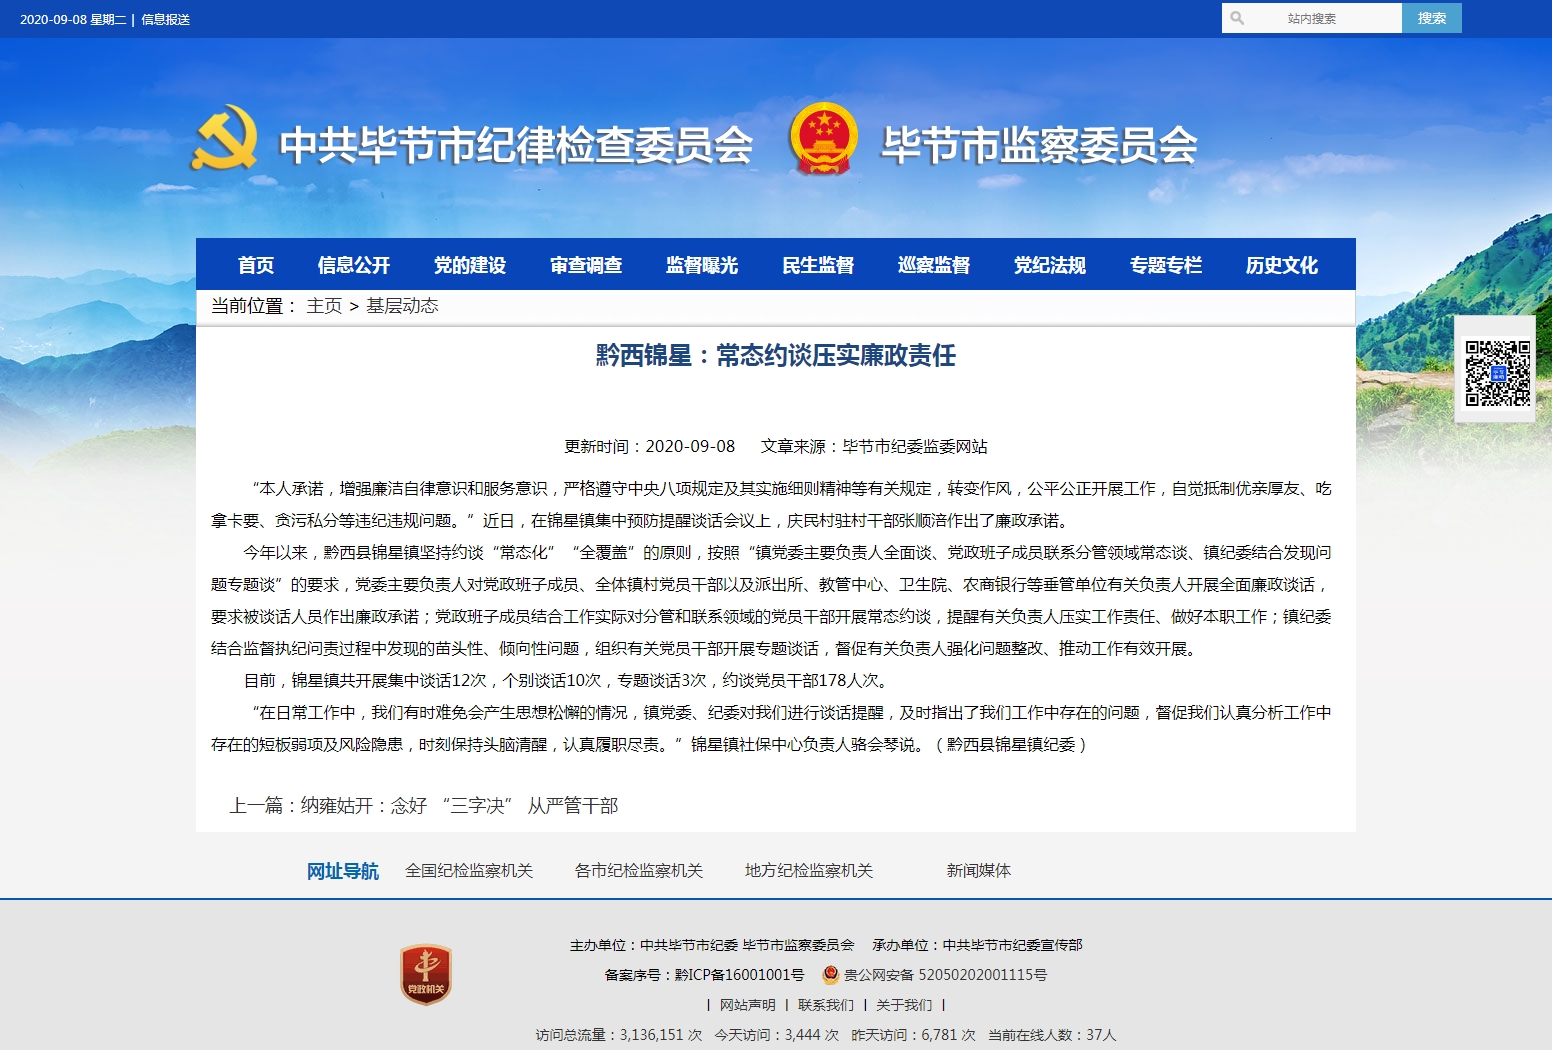Open the 首页 navigation tab

pyautogui.click(x=256, y=265)
